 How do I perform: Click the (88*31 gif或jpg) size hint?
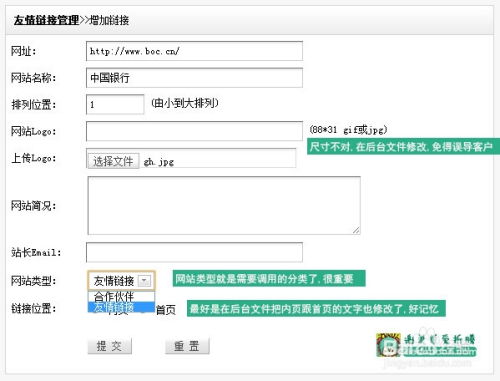tap(348, 129)
